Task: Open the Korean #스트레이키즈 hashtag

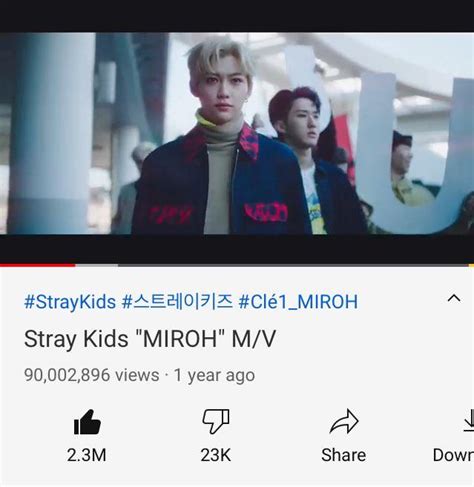Action: tap(177, 302)
